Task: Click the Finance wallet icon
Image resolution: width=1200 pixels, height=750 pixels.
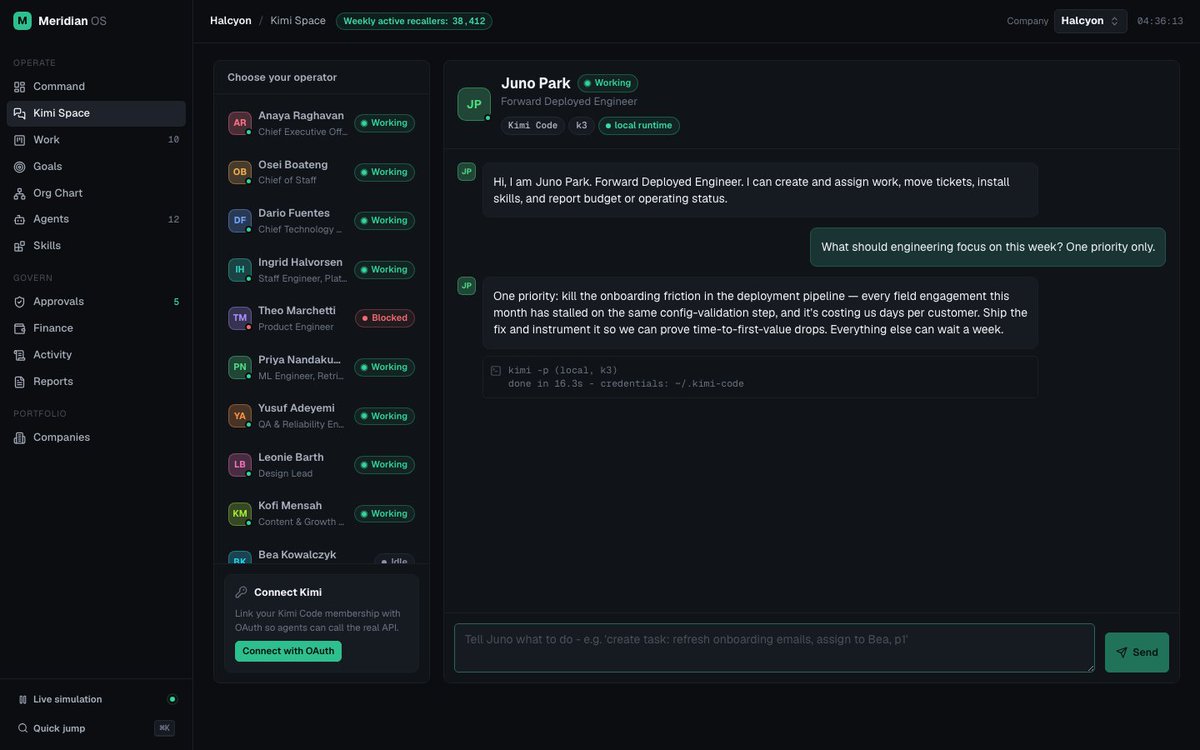Action: [20, 328]
